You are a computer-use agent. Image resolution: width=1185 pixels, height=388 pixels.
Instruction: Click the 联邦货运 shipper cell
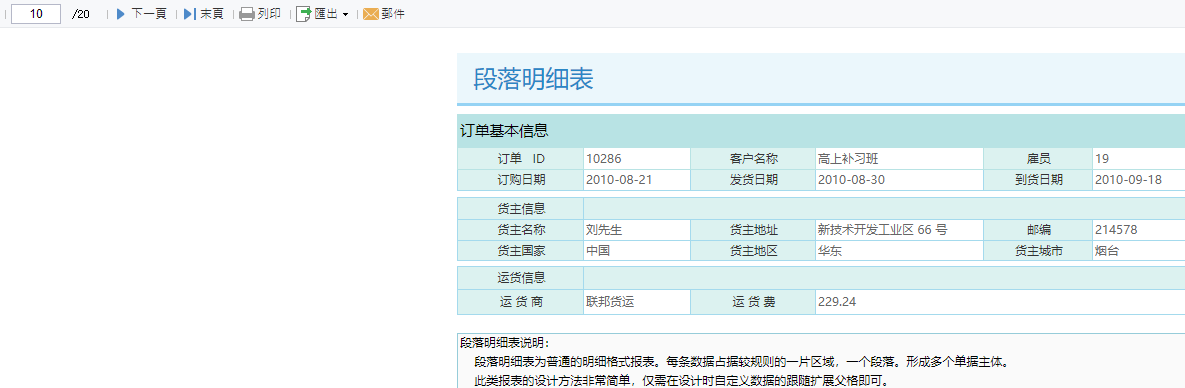637,302
